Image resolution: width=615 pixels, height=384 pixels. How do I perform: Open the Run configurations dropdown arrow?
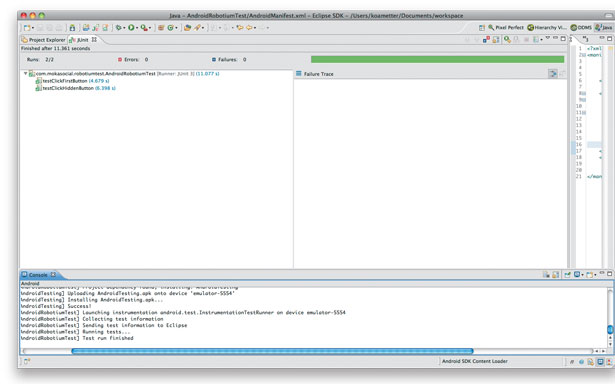(137, 28)
